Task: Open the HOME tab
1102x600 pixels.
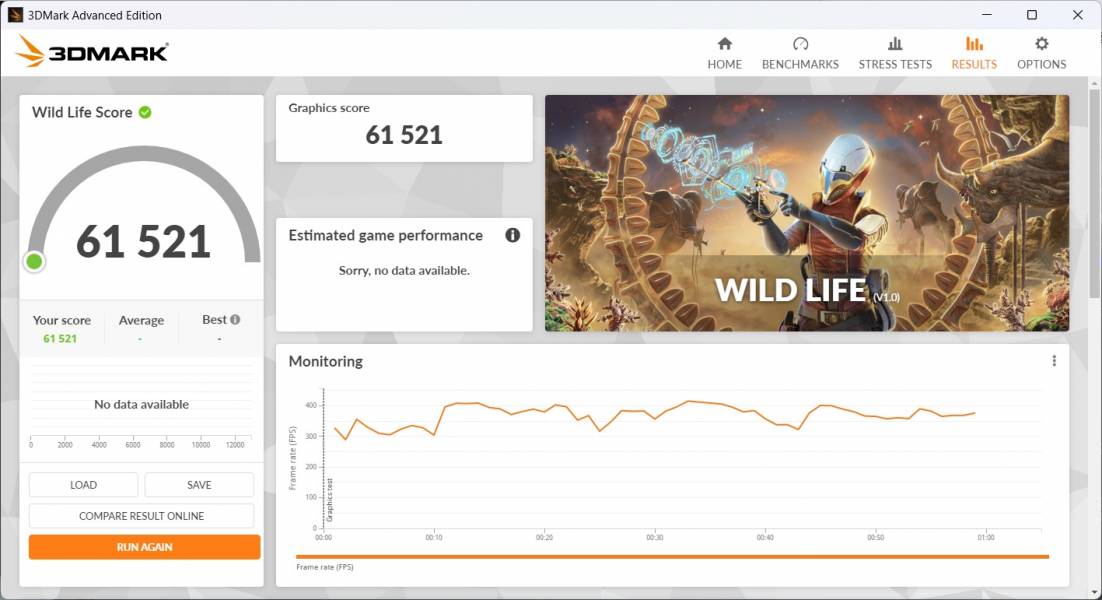Action: 725,53
